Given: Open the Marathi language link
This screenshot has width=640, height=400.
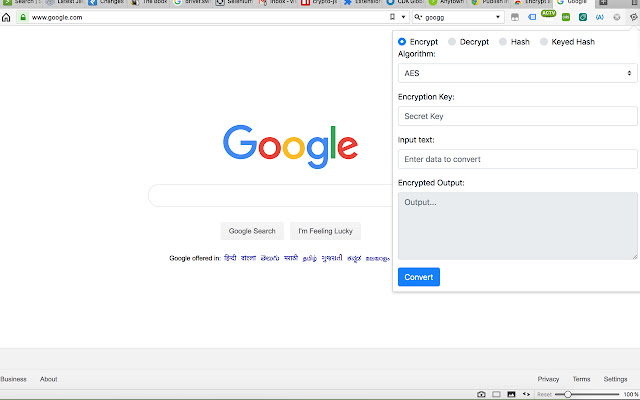Looking at the screenshot, I should click(x=291, y=258).
